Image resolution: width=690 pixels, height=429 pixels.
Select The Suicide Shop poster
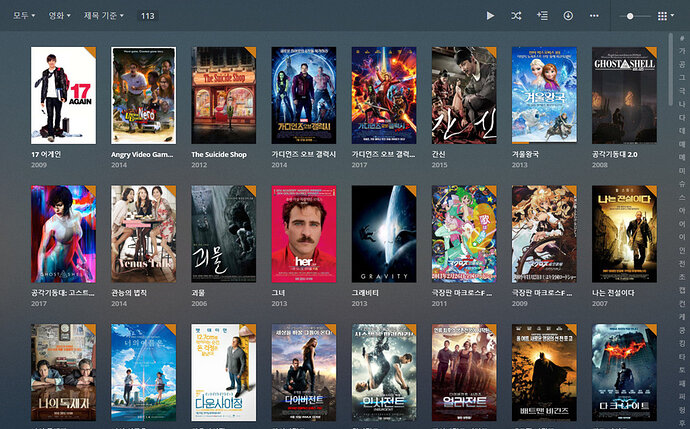pos(224,95)
